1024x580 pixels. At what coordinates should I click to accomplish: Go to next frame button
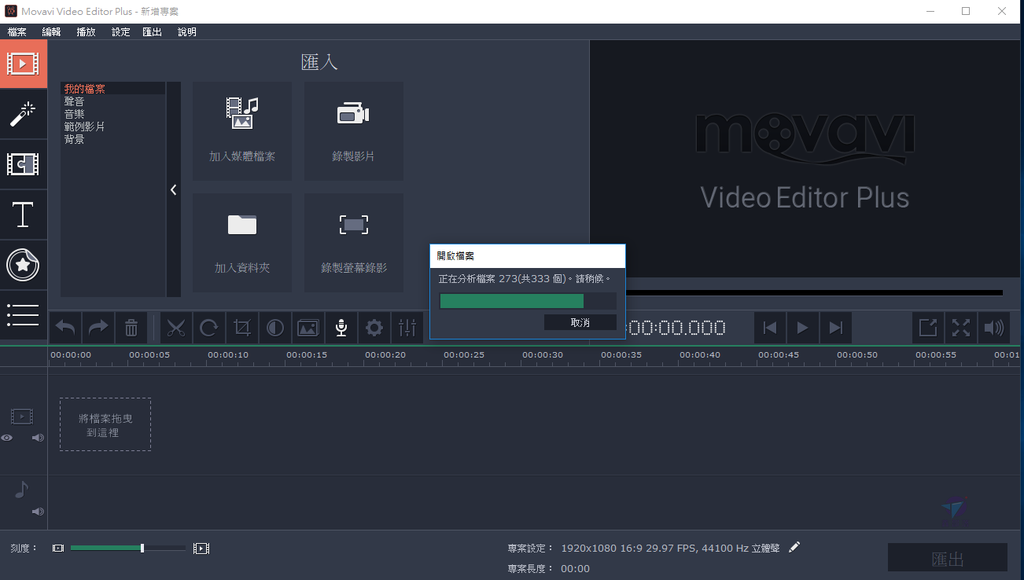coord(836,328)
